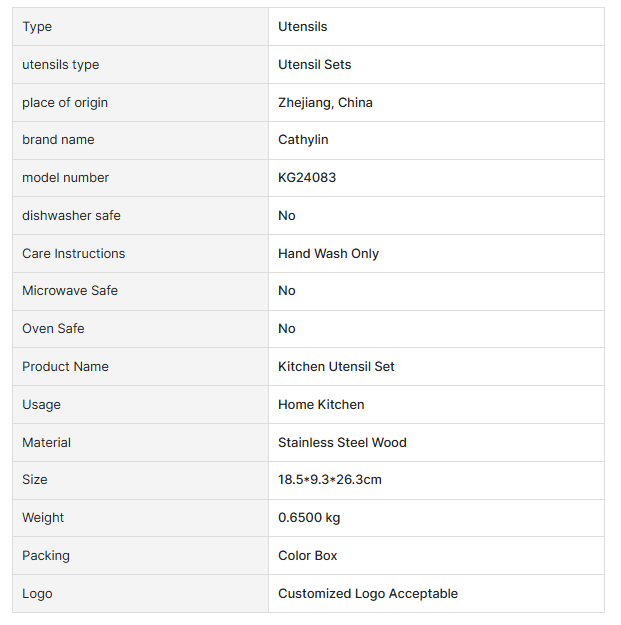Click the "dishwasher safe" label
The image size is (621, 625).
coord(71,216)
